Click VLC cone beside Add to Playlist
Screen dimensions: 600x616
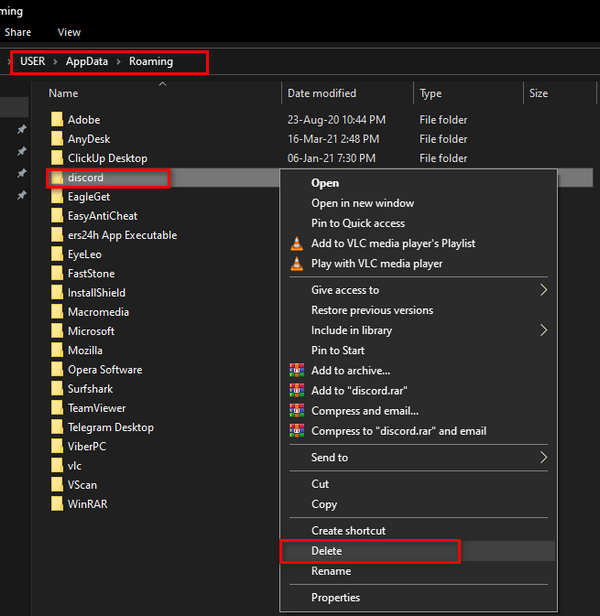297,244
